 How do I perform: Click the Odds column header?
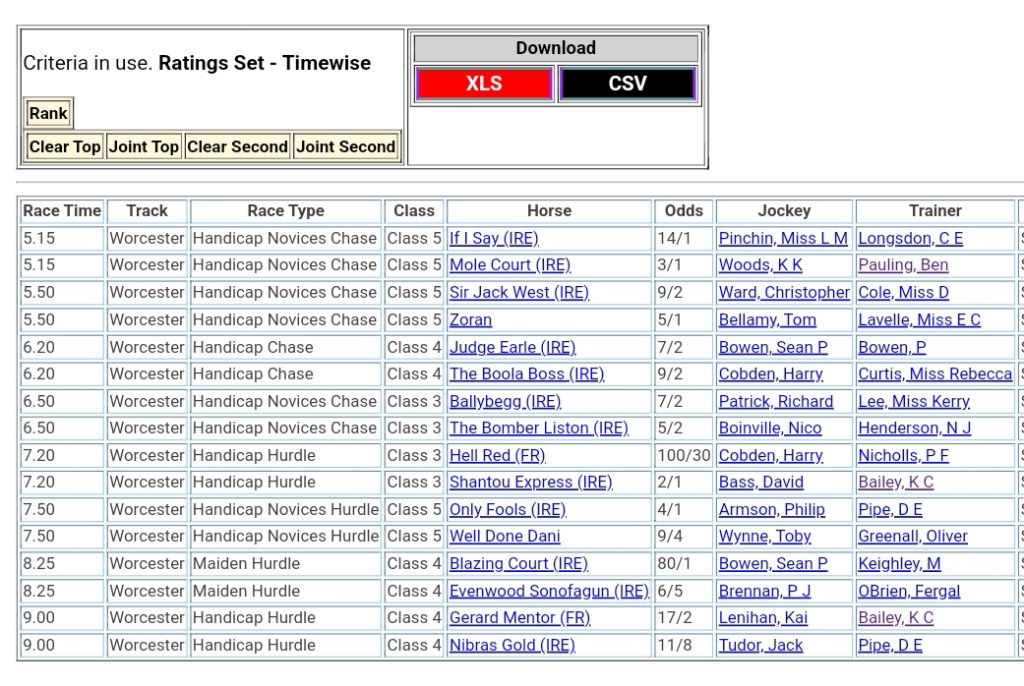(x=684, y=211)
